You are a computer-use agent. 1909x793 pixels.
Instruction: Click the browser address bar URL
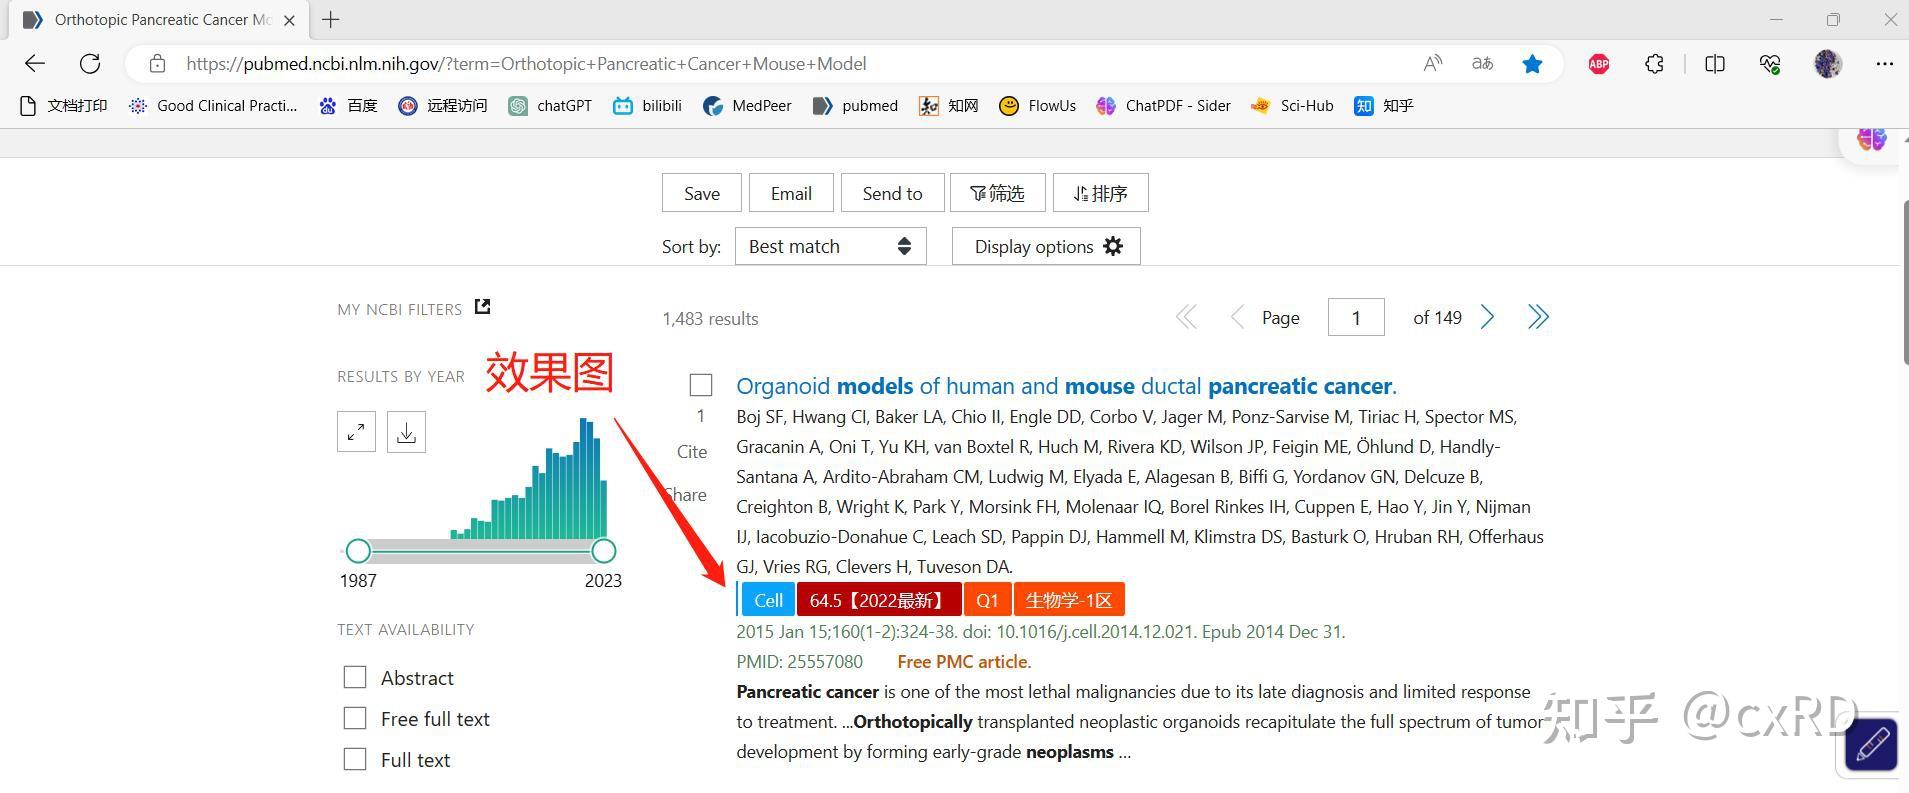pyautogui.click(x=526, y=64)
